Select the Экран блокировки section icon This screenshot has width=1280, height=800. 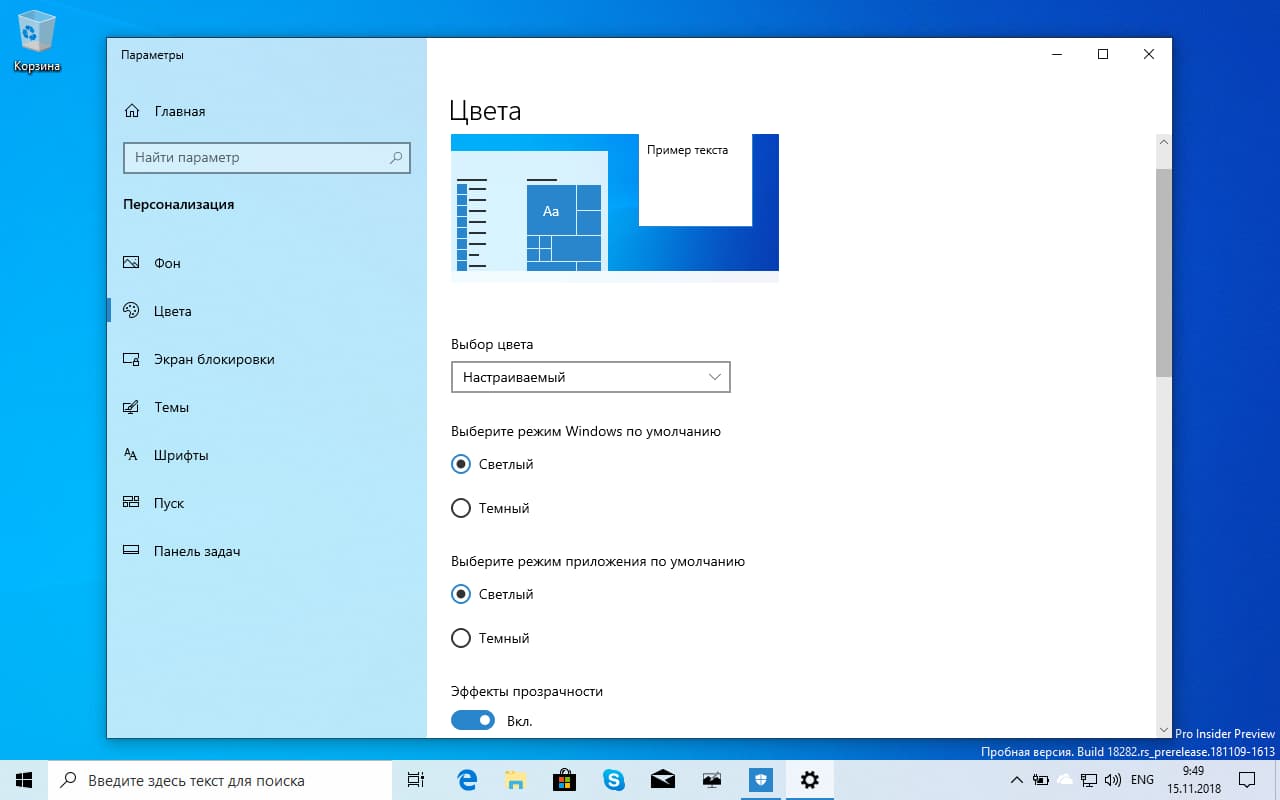[x=131, y=358]
